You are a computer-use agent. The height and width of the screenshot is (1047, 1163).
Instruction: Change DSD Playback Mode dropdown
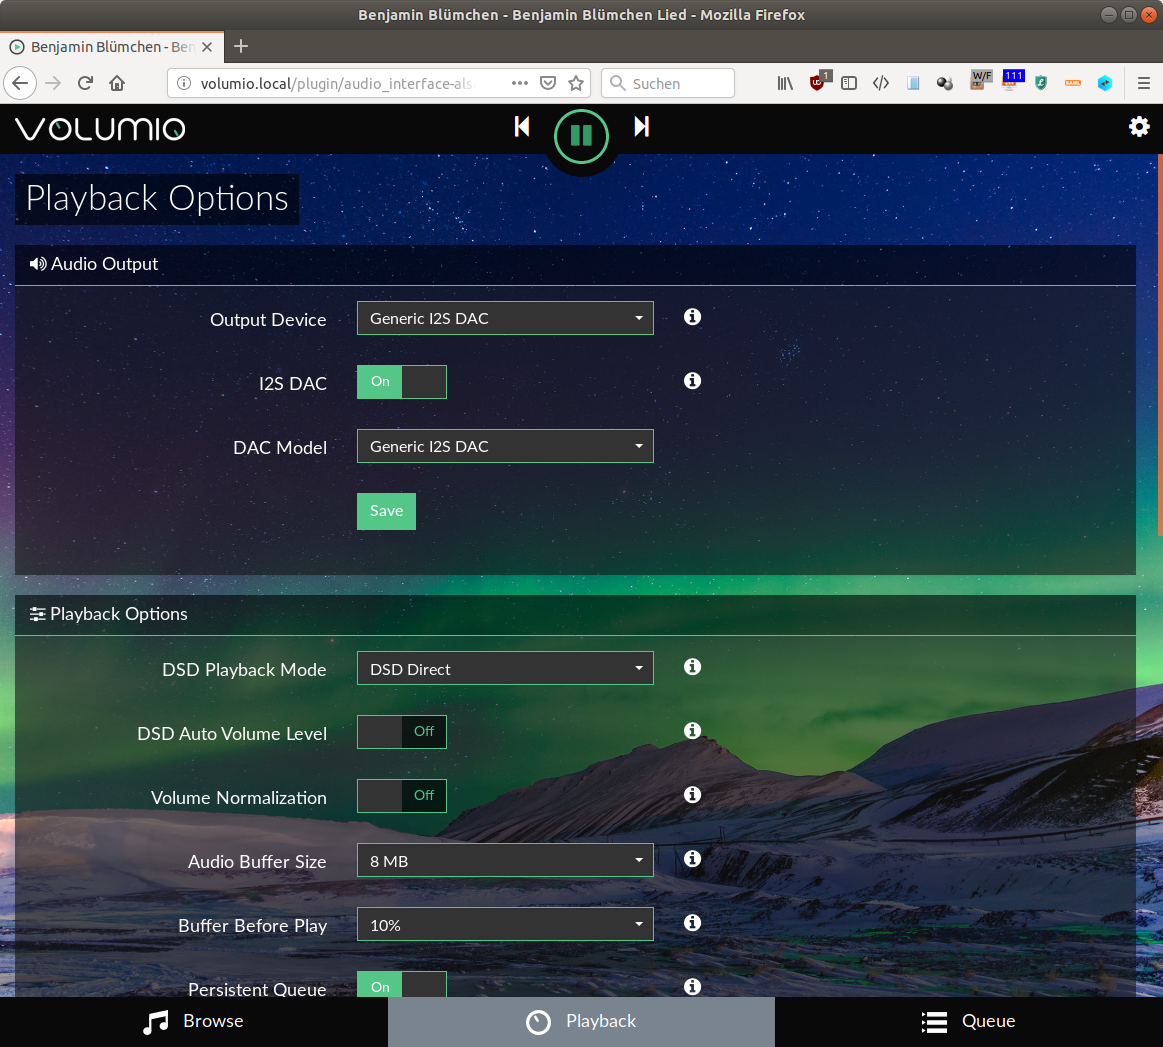click(505, 668)
